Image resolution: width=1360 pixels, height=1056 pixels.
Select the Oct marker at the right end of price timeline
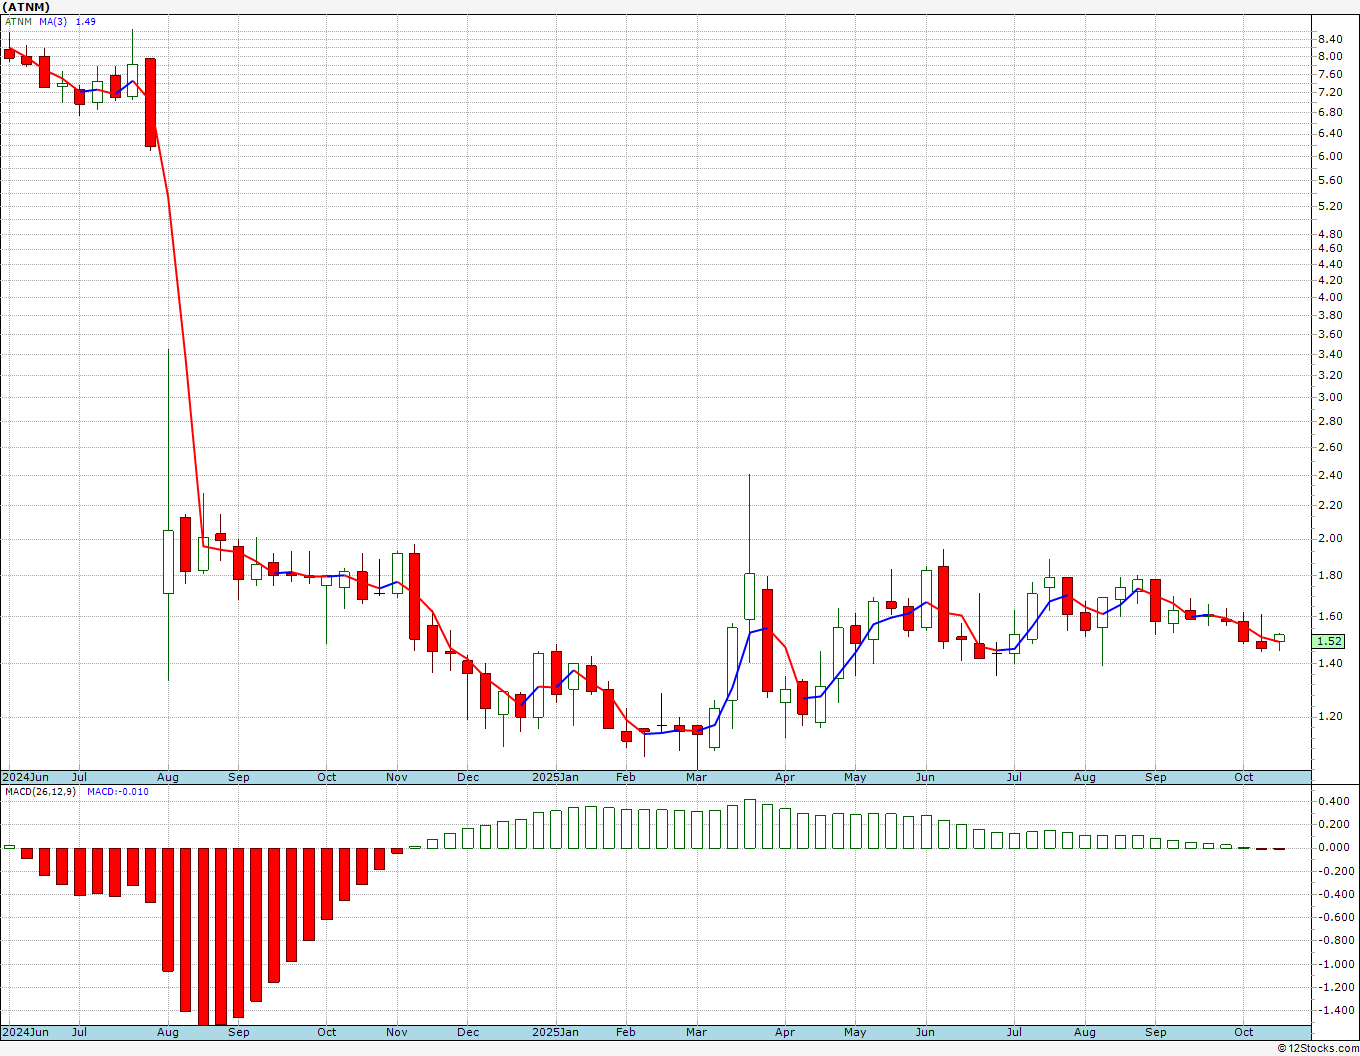[x=1244, y=777]
